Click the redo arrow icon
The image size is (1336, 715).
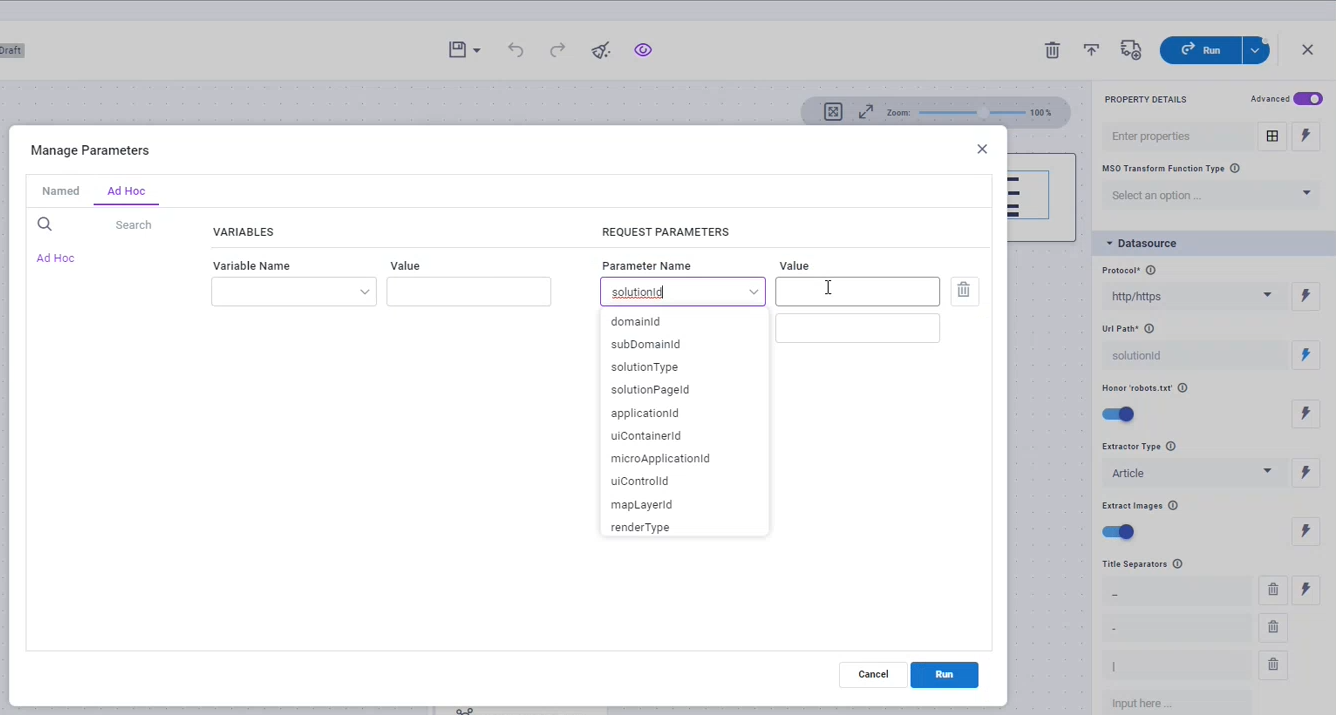[558, 50]
